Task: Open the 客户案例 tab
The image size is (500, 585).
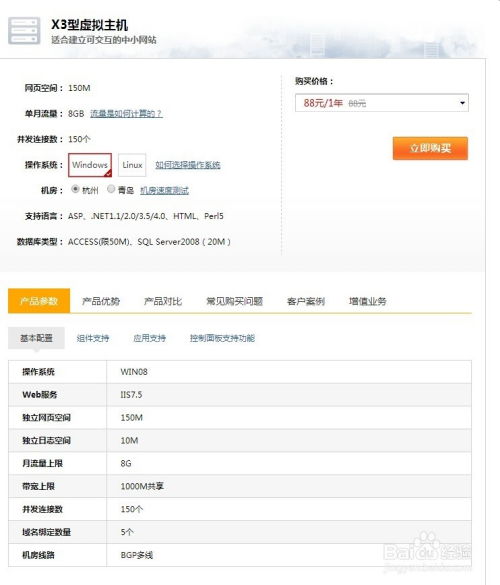Action: tap(306, 301)
